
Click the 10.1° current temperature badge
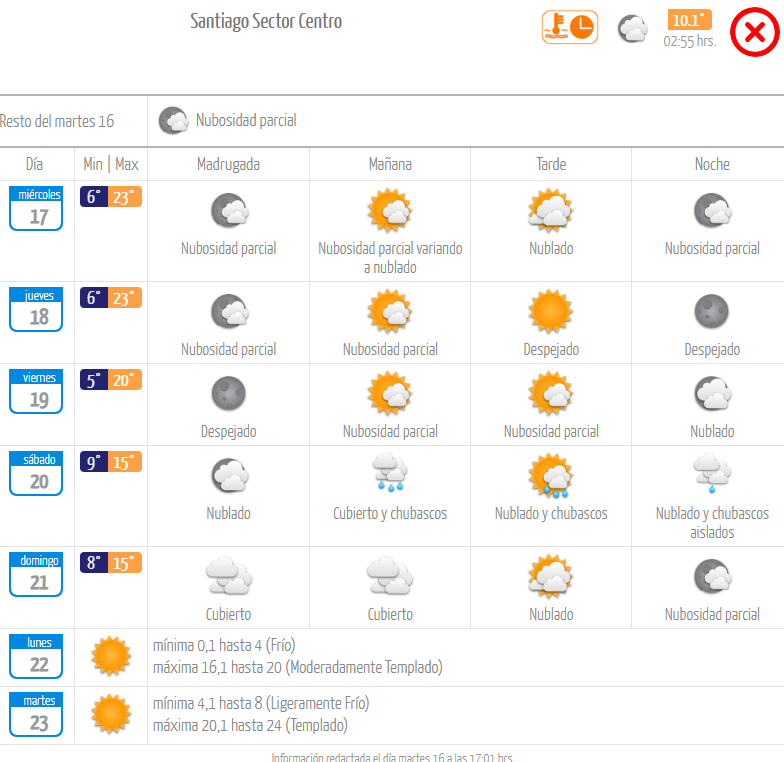[x=690, y=20]
